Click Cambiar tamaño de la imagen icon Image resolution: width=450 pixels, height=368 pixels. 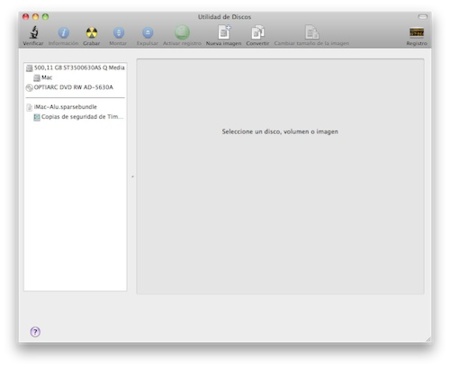pyautogui.click(x=312, y=32)
